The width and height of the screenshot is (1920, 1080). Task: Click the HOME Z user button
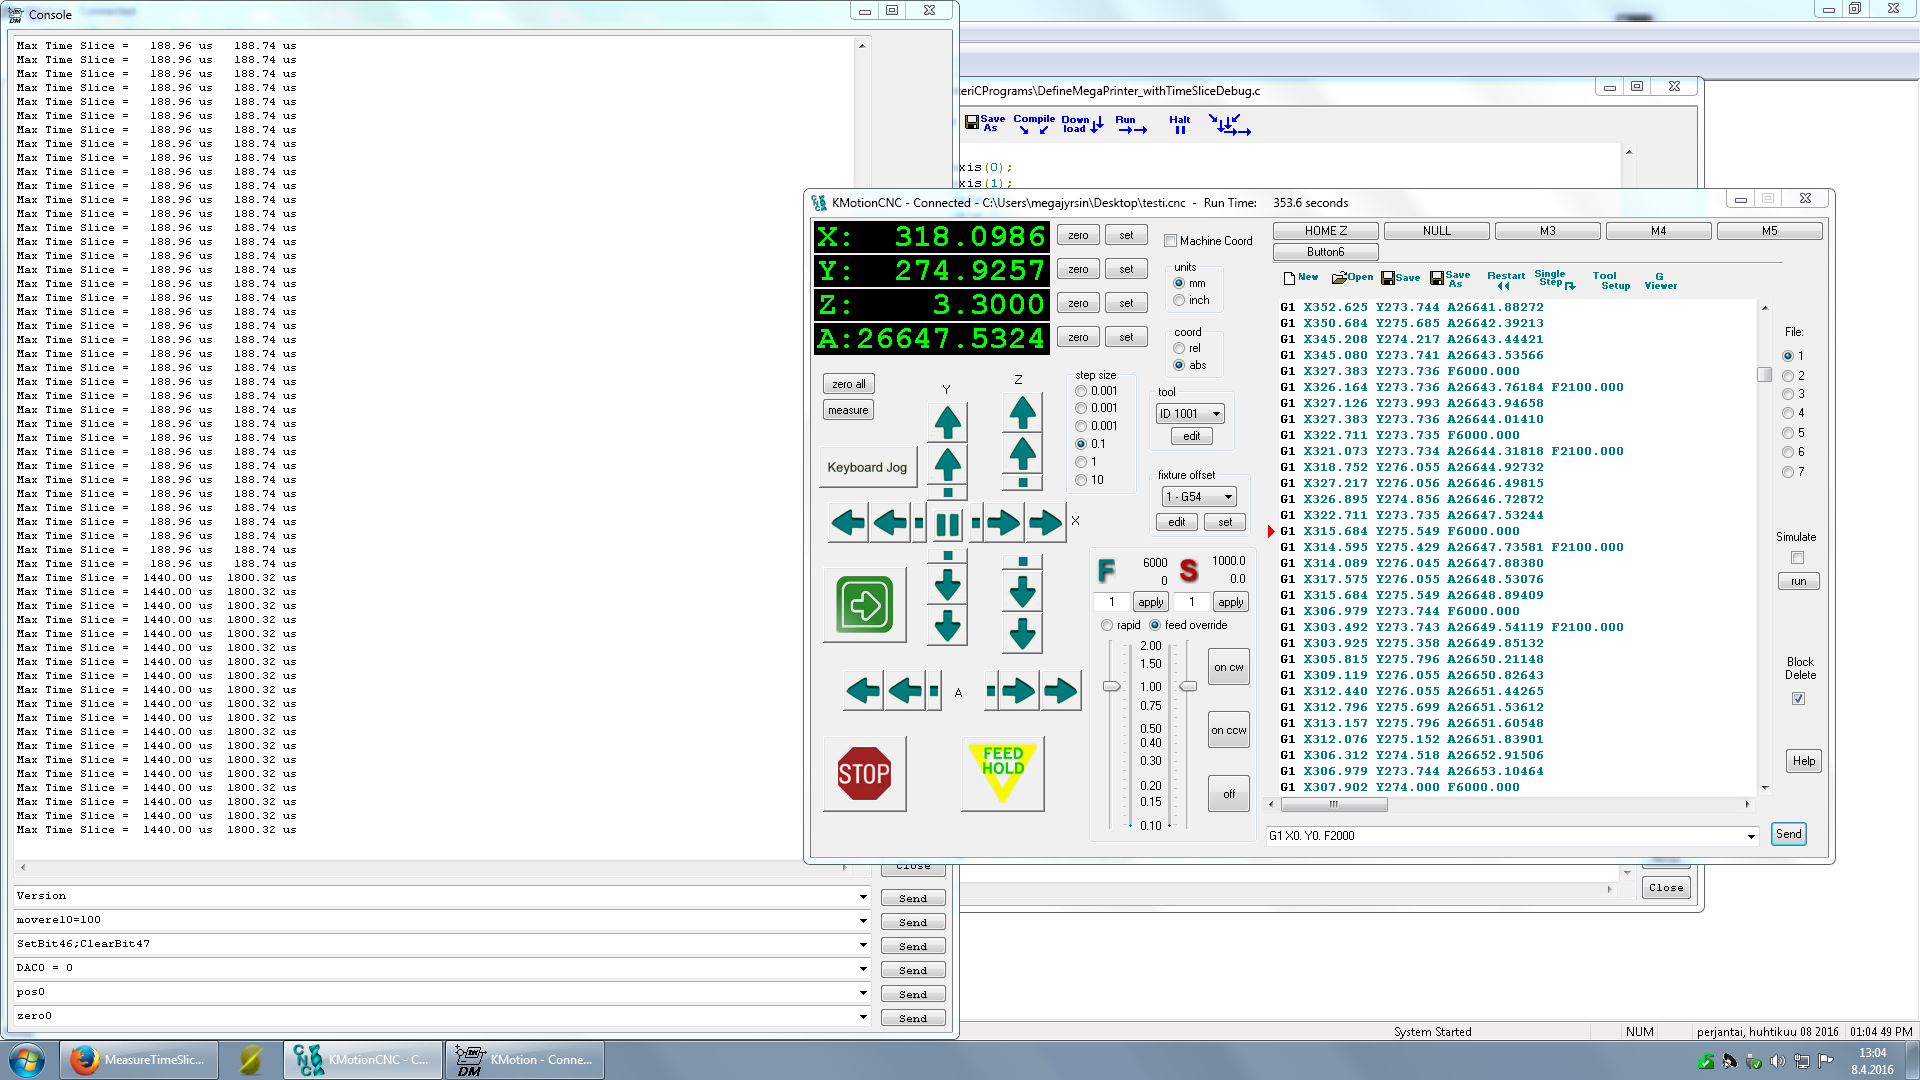[1325, 231]
